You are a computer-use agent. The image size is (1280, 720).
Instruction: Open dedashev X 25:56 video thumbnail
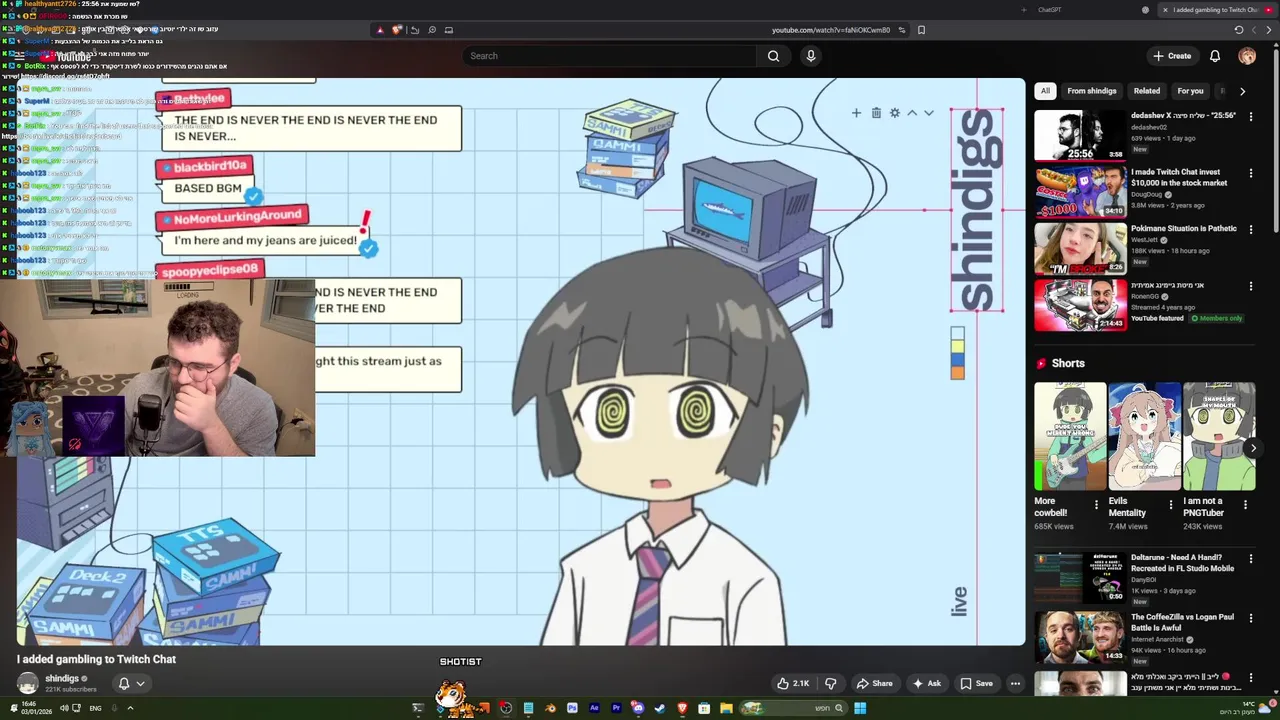coord(1080,135)
